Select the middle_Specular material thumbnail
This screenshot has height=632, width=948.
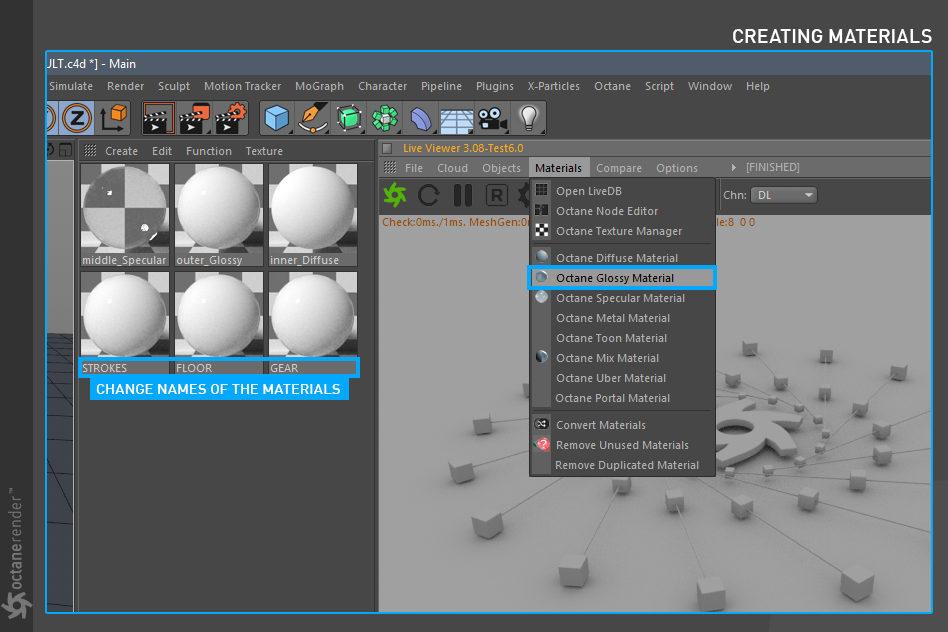coord(124,208)
